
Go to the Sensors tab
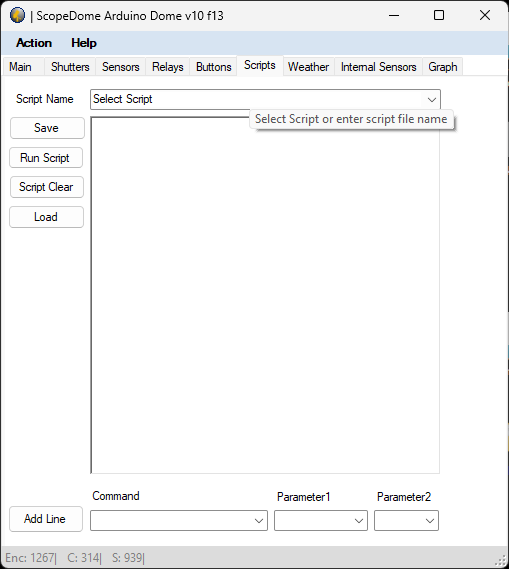[x=120, y=67]
